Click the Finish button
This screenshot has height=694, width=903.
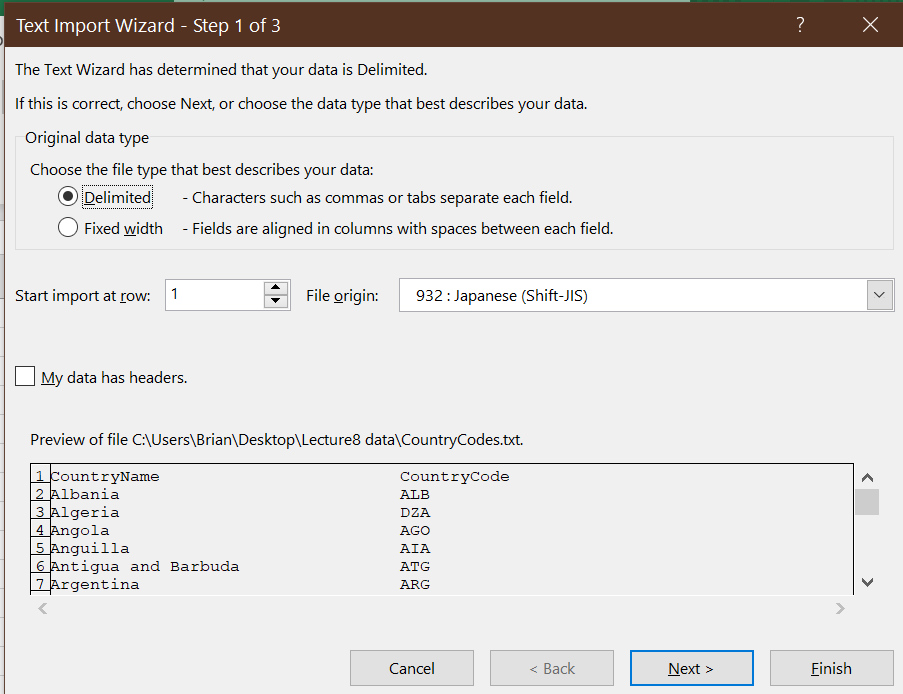[x=831, y=668]
